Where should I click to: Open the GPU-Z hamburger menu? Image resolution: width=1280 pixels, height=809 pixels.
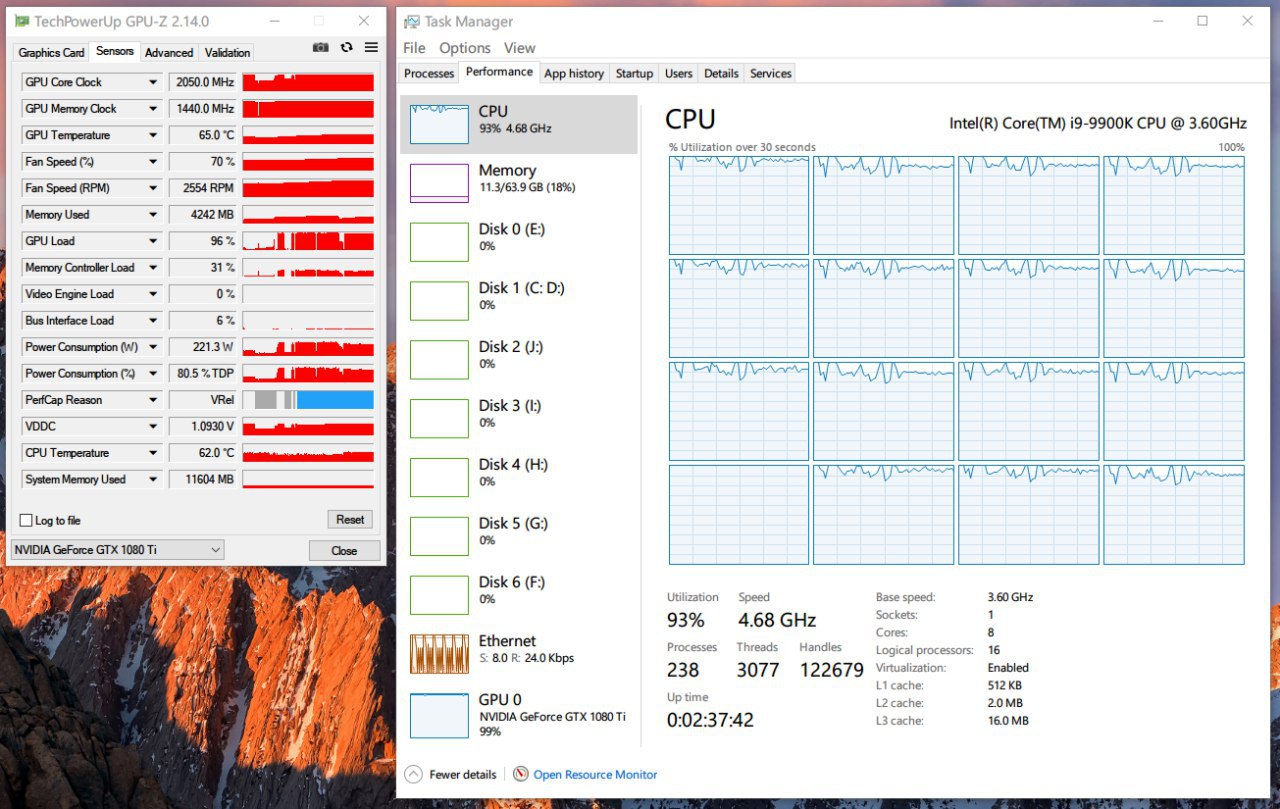(371, 47)
